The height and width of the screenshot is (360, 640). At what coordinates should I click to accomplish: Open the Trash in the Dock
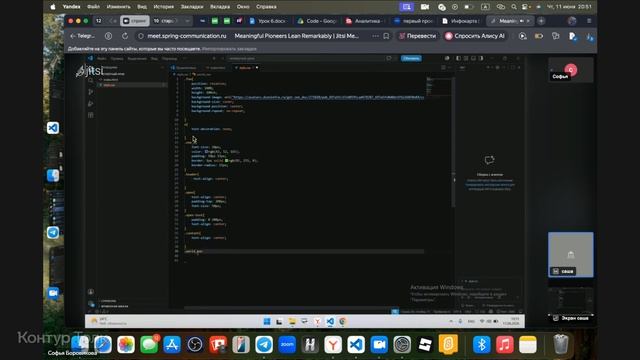[561, 344]
